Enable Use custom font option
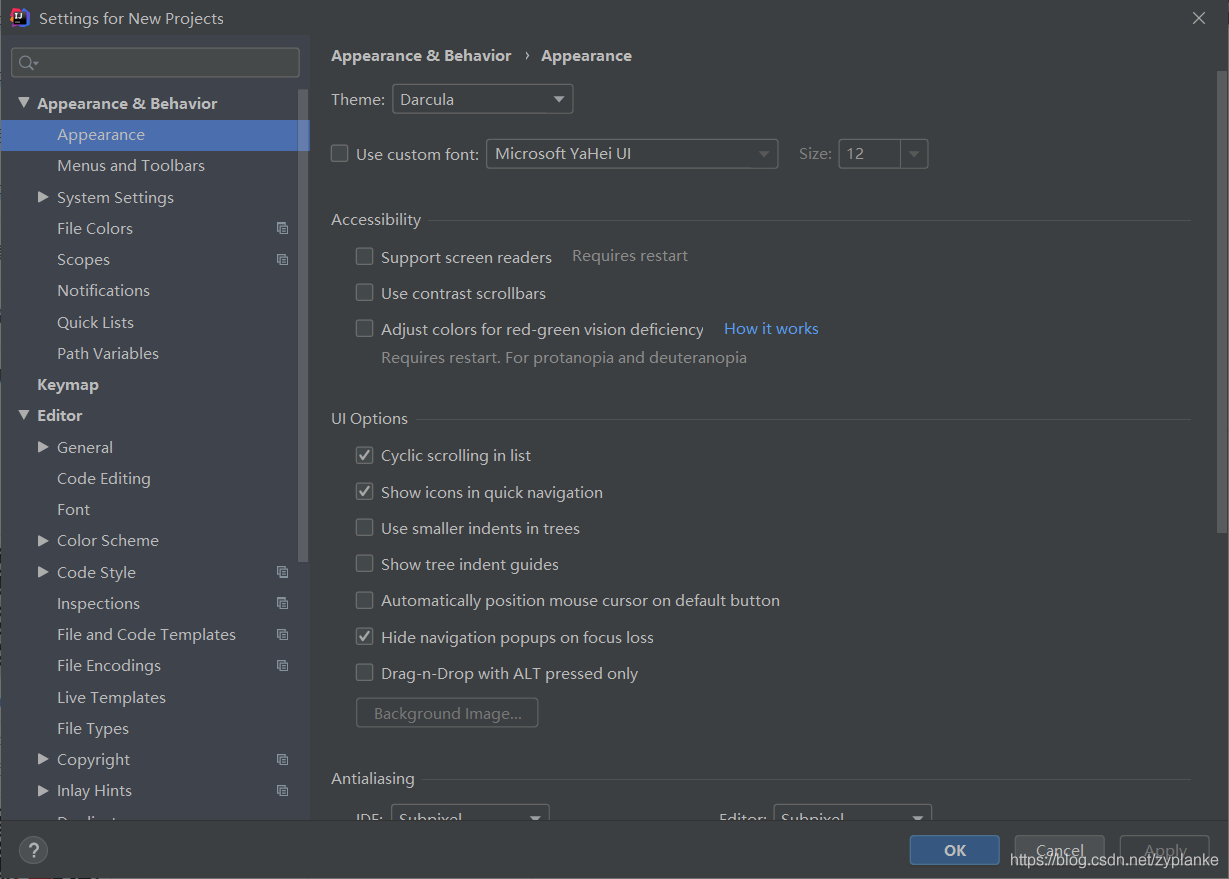1229x879 pixels. (x=339, y=153)
